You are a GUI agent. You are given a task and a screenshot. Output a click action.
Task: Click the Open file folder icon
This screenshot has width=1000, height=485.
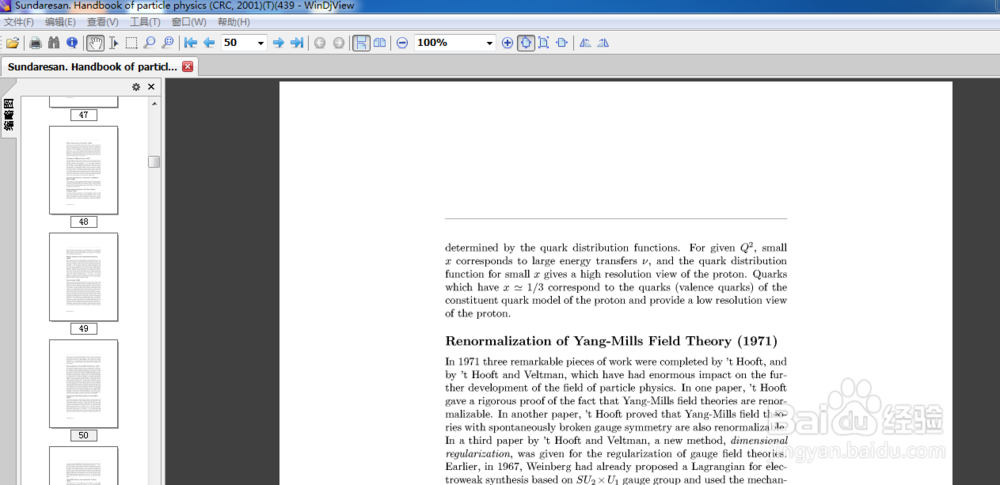click(13, 43)
